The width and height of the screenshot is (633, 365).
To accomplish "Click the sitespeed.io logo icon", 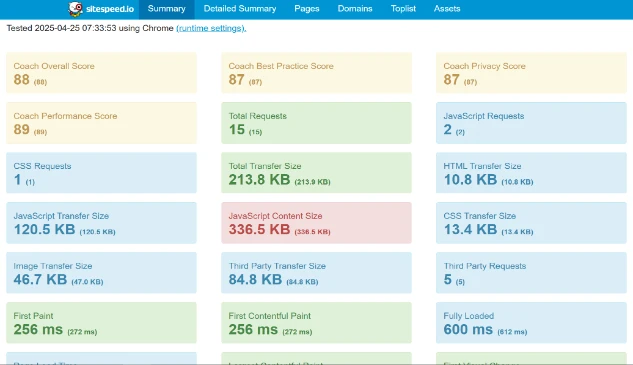I will (75, 9).
